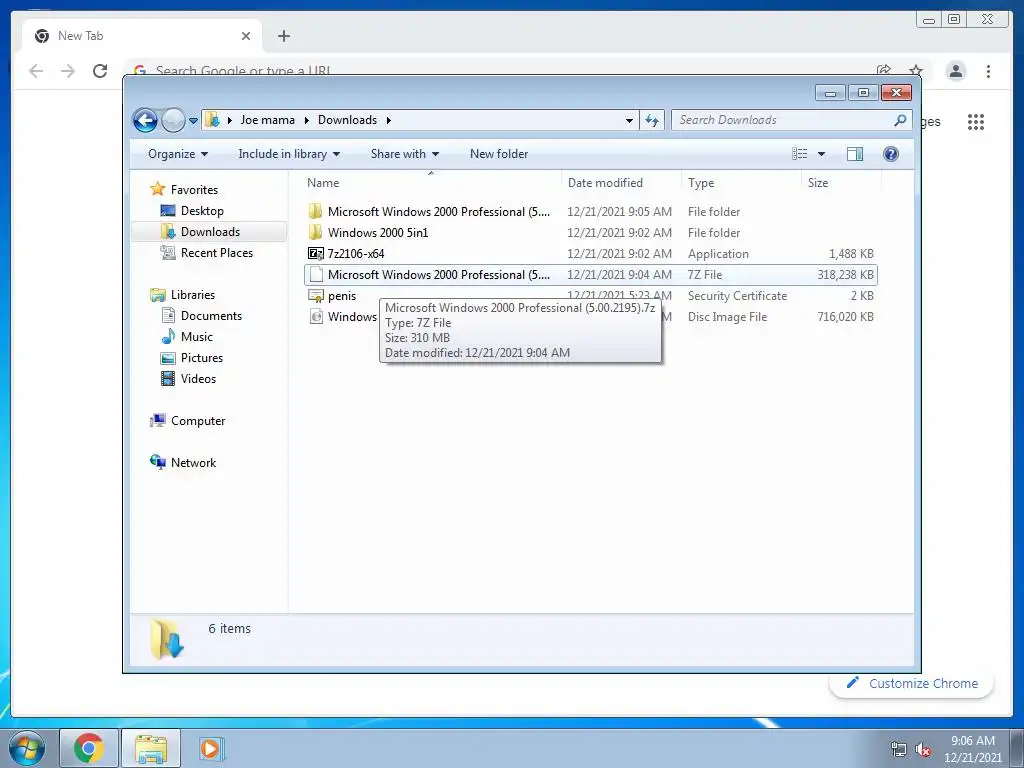Open the Share with menu
This screenshot has width=1024, height=768.
pyautogui.click(x=404, y=154)
